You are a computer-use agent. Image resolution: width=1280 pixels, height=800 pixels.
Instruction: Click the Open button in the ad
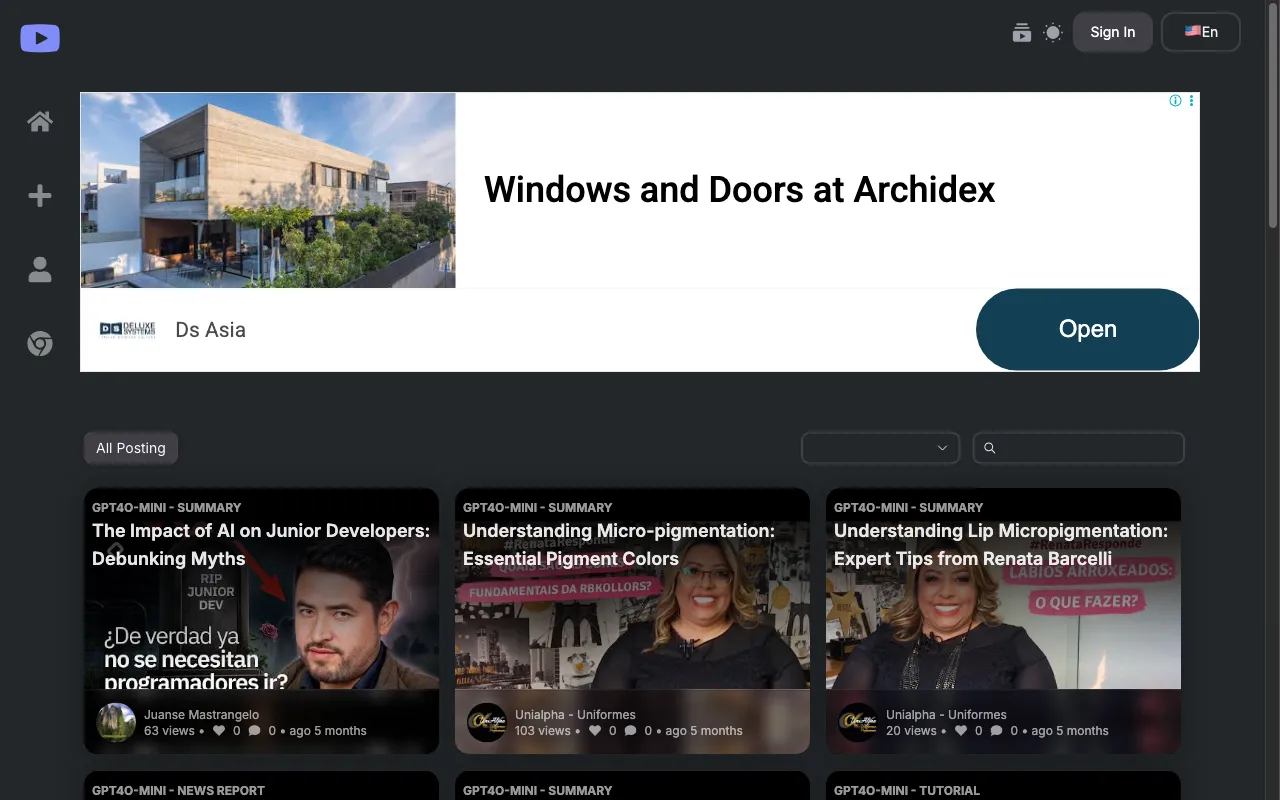1088,329
